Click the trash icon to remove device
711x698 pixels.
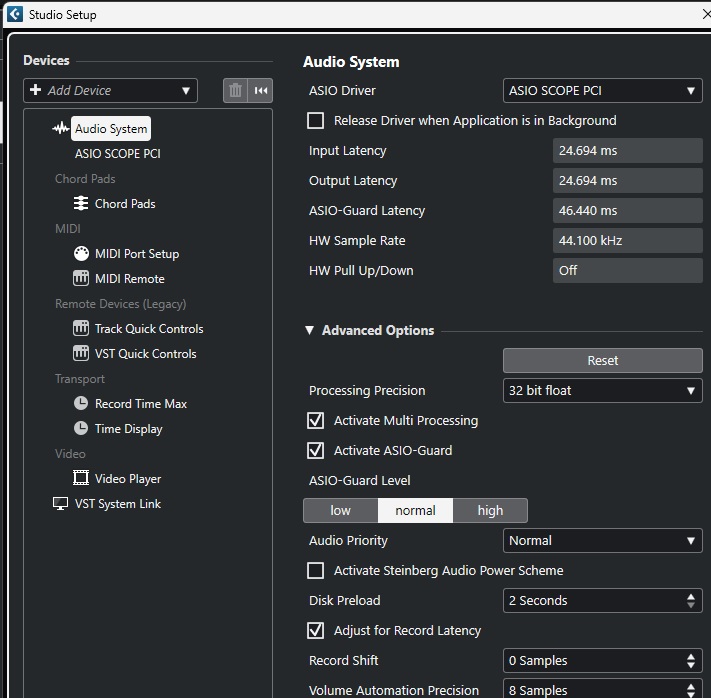(235, 91)
